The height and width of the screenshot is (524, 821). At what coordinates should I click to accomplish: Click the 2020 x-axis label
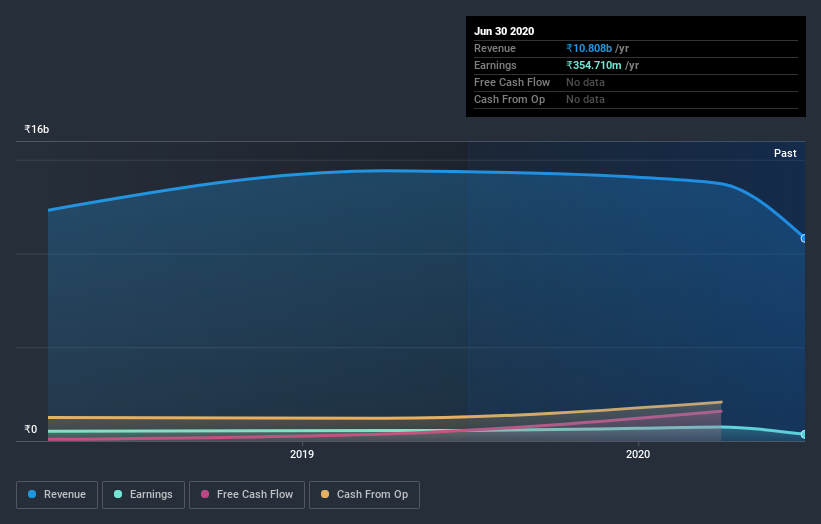click(x=638, y=454)
